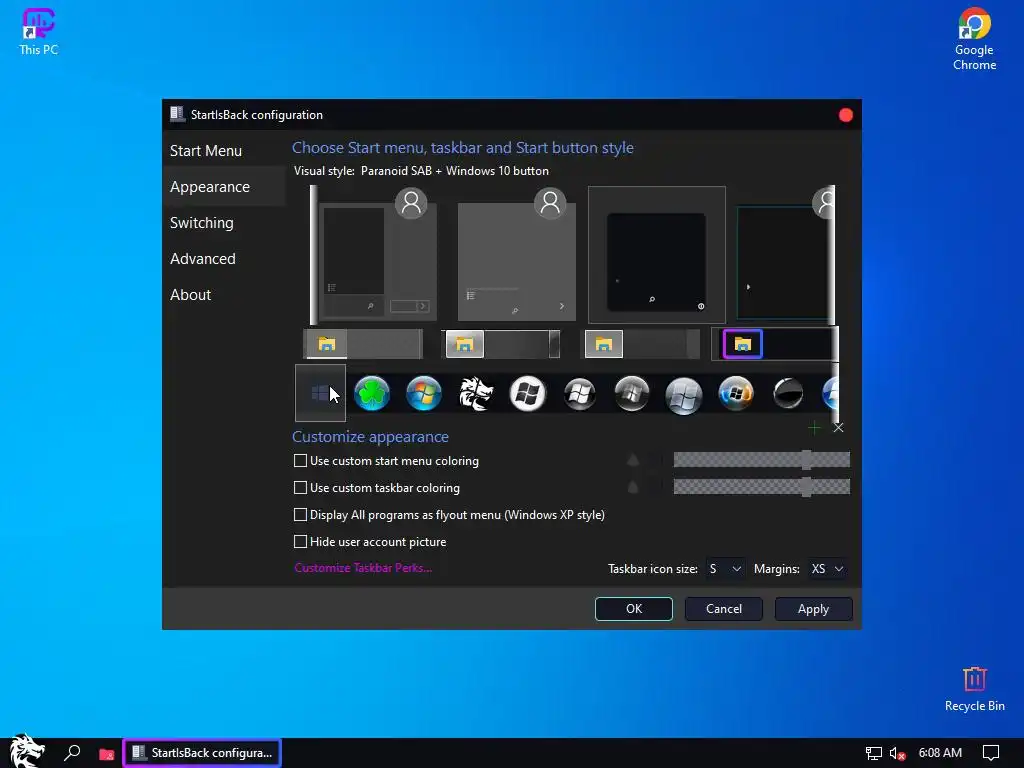
Task: Open the network tray icon
Action: pyautogui.click(x=873, y=753)
